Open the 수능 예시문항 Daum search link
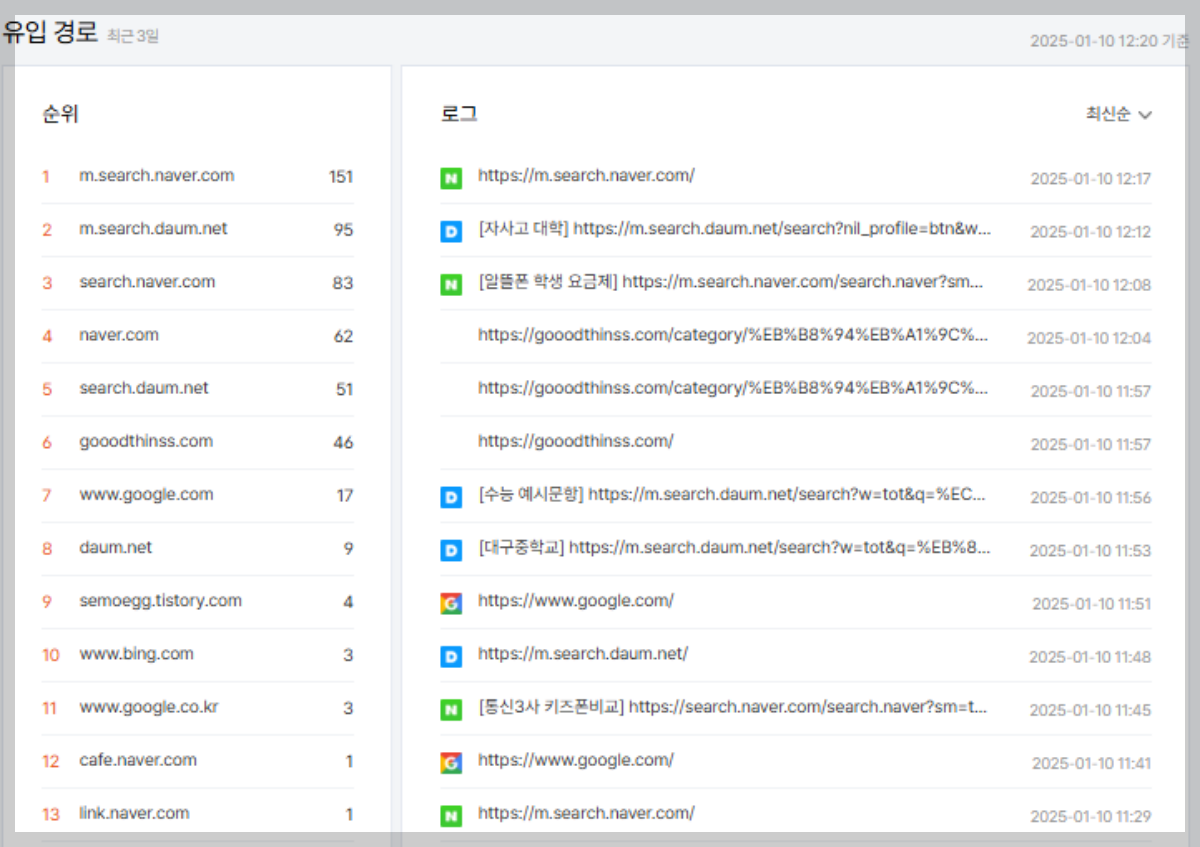 733,493
